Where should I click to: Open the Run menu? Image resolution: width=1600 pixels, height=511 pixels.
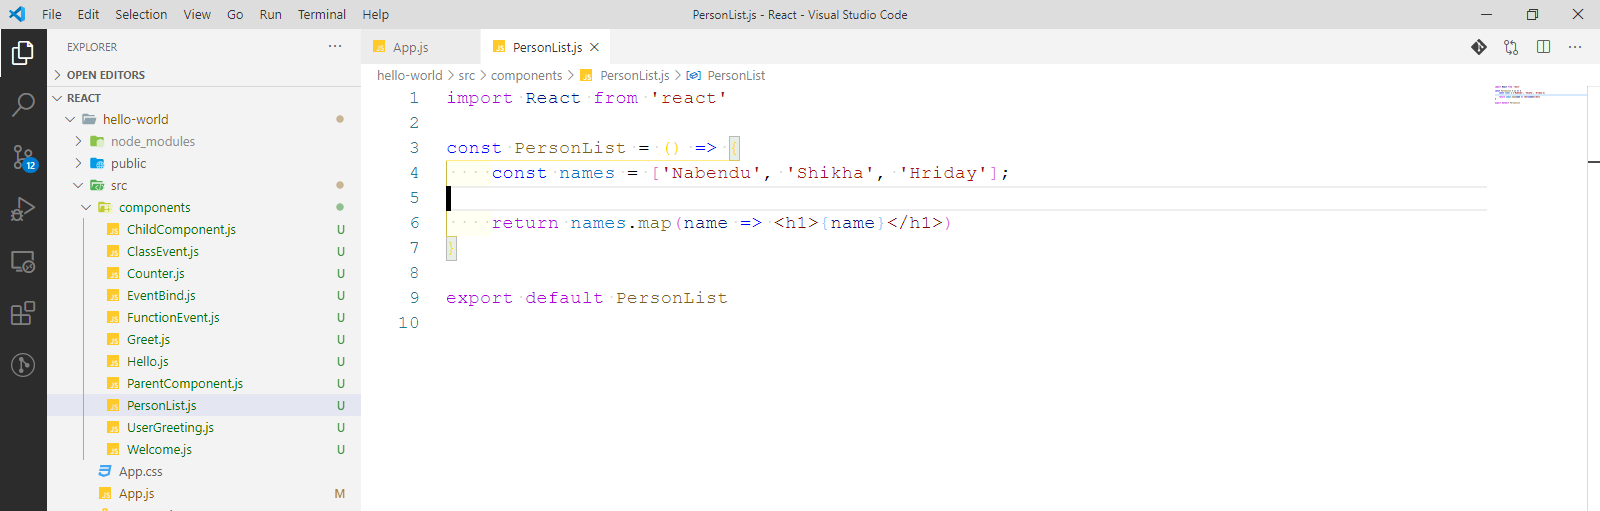[270, 14]
